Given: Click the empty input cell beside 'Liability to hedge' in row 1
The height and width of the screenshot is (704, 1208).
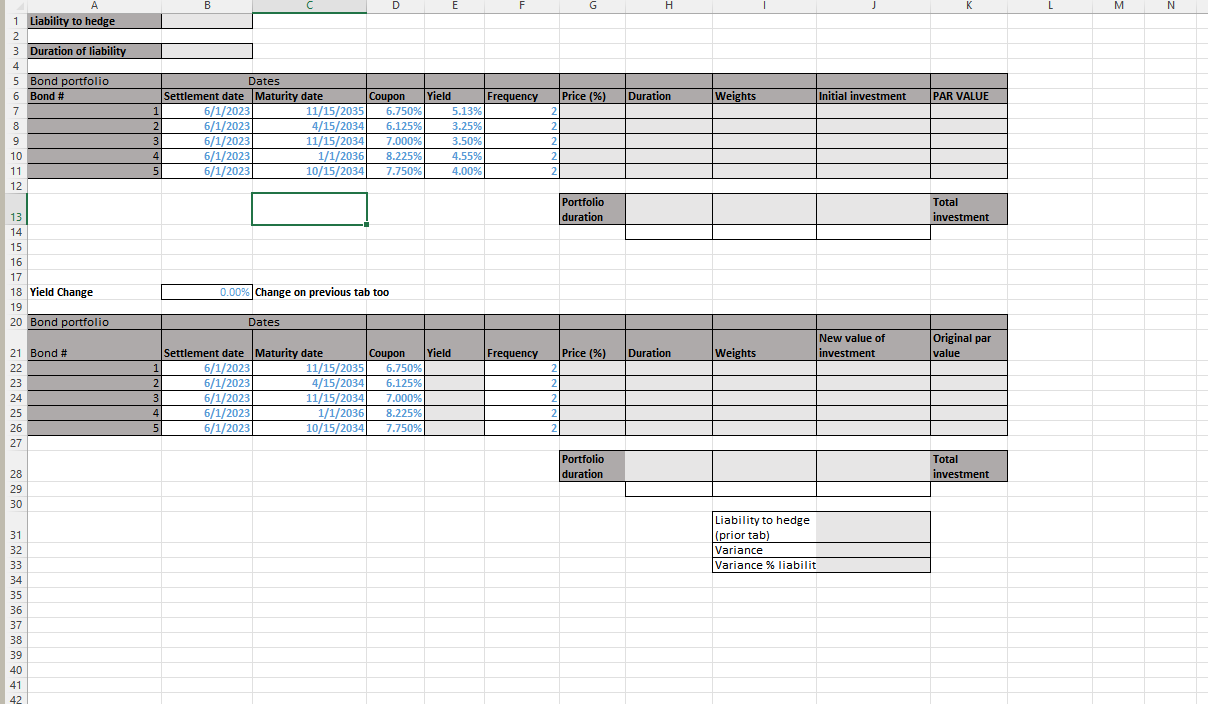Looking at the screenshot, I should (207, 21).
